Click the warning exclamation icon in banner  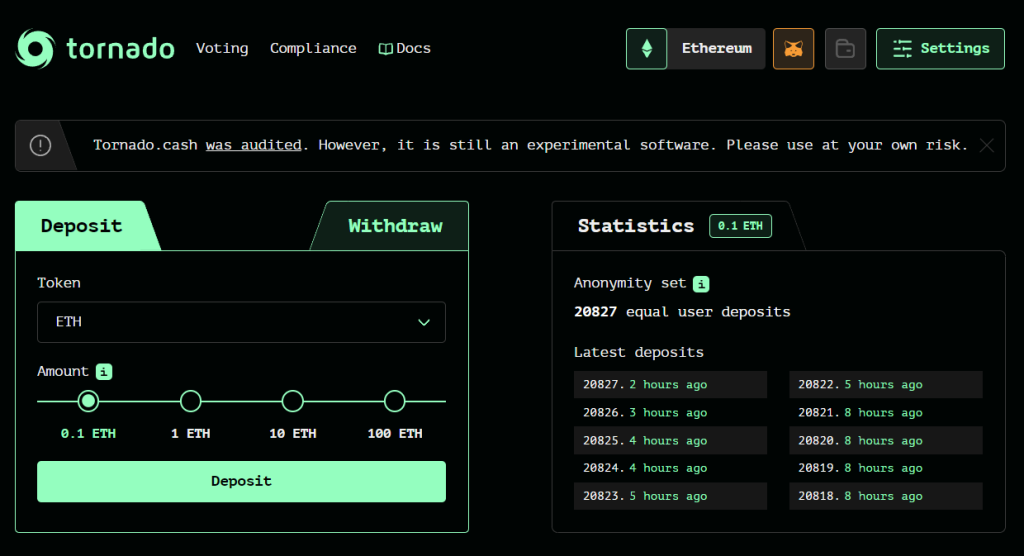40,145
